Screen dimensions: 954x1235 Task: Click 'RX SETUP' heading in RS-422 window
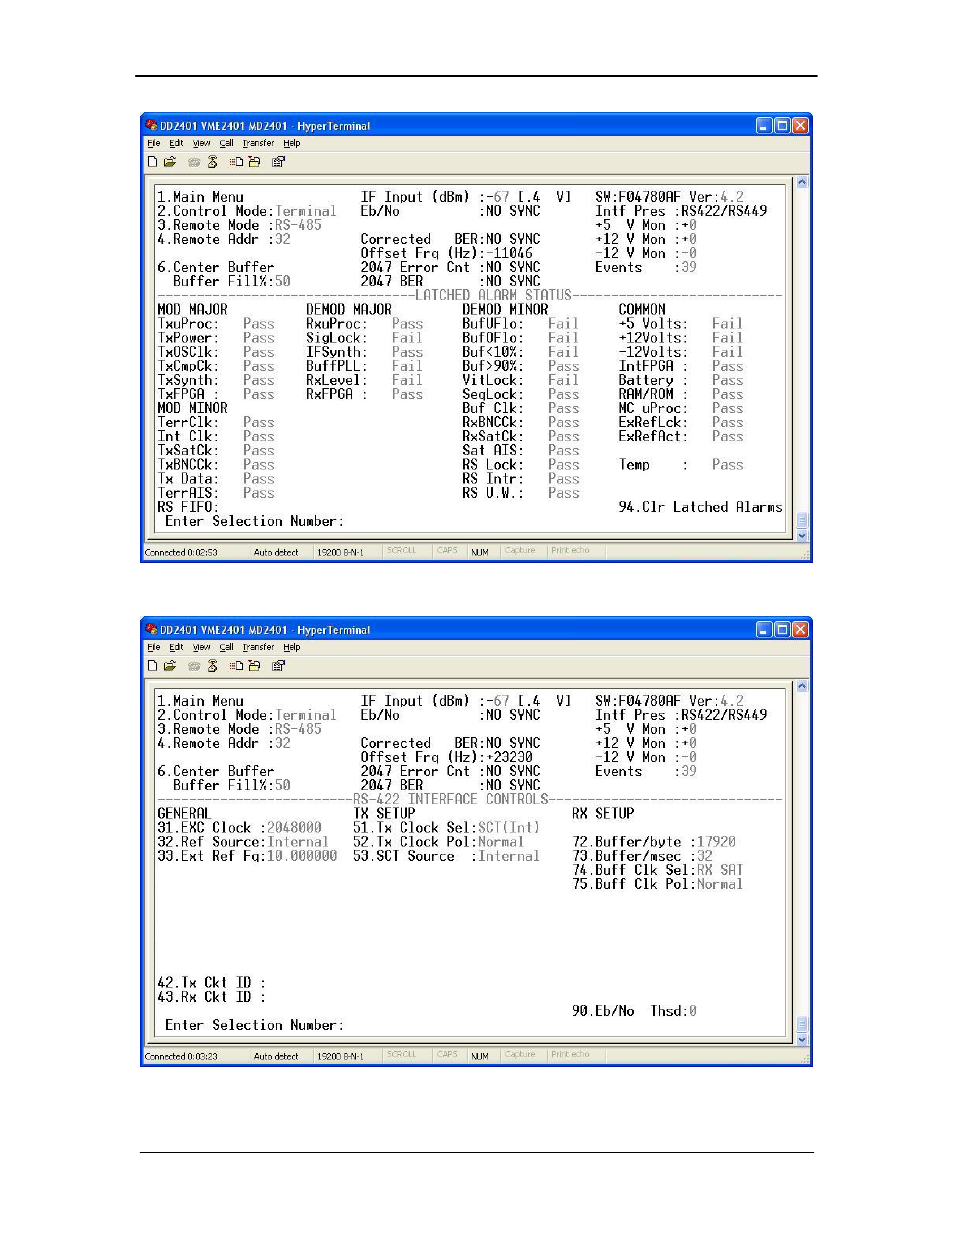pos(603,813)
